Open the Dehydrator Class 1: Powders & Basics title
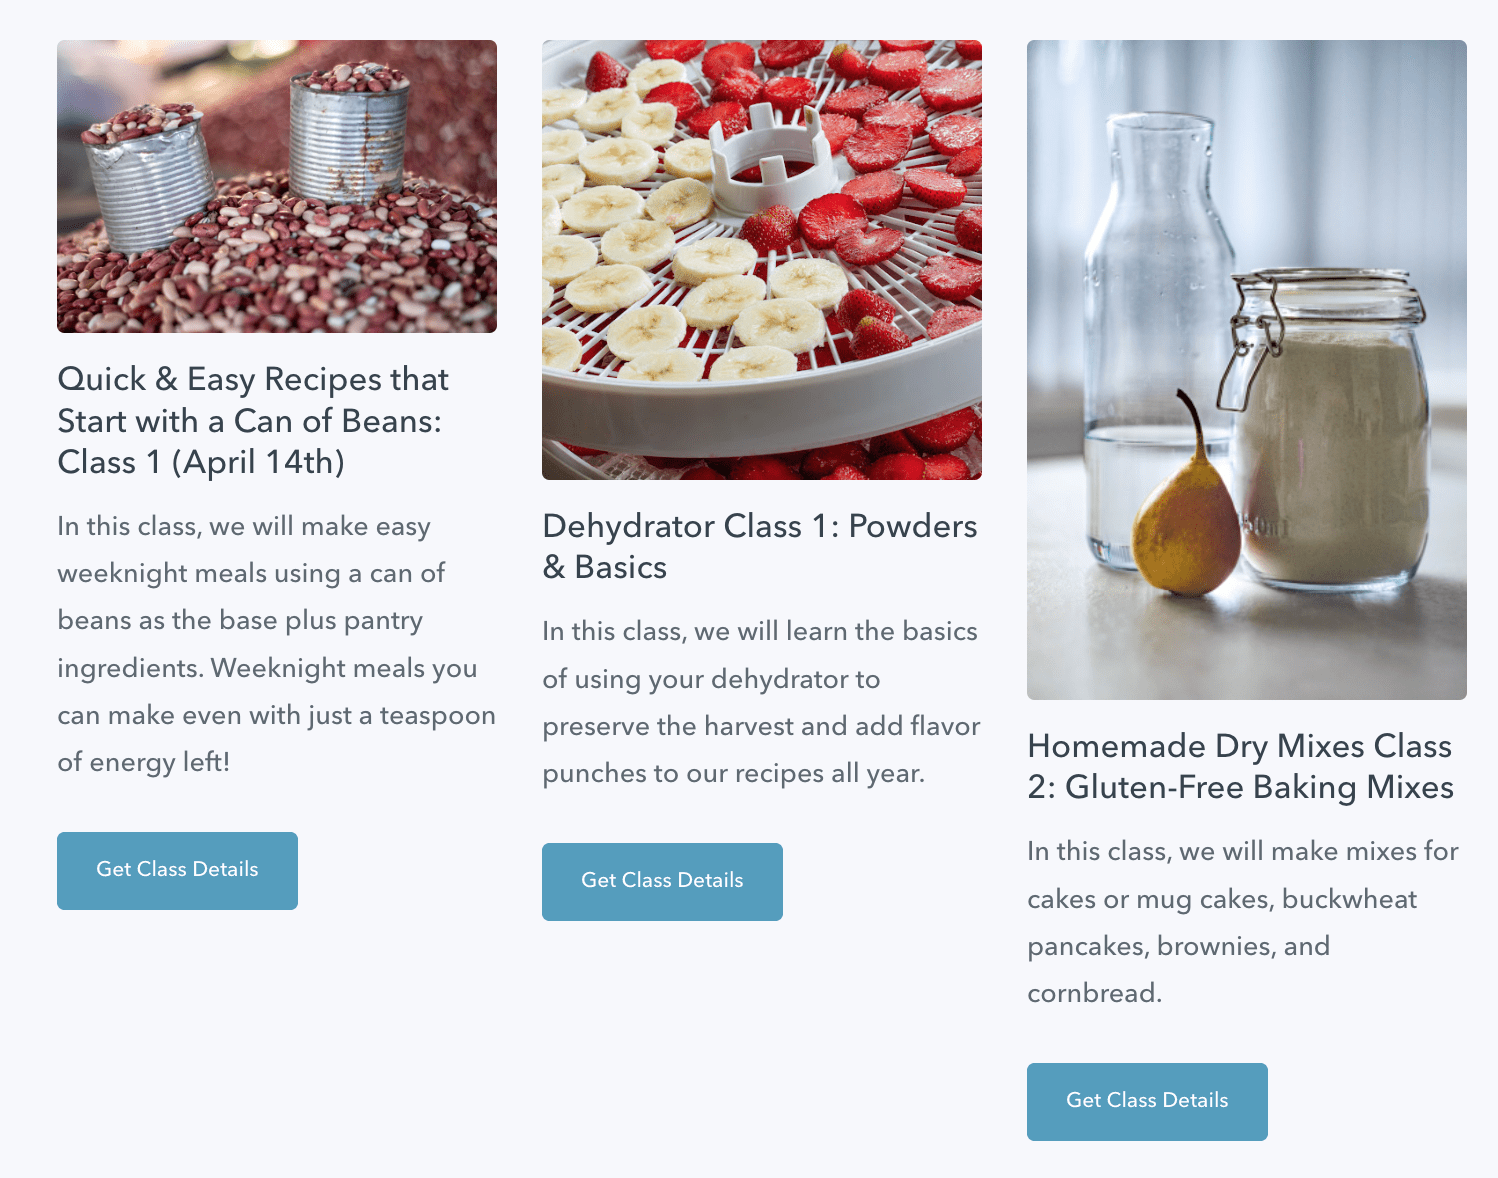Screen dimensions: 1498x1178 pos(760,546)
